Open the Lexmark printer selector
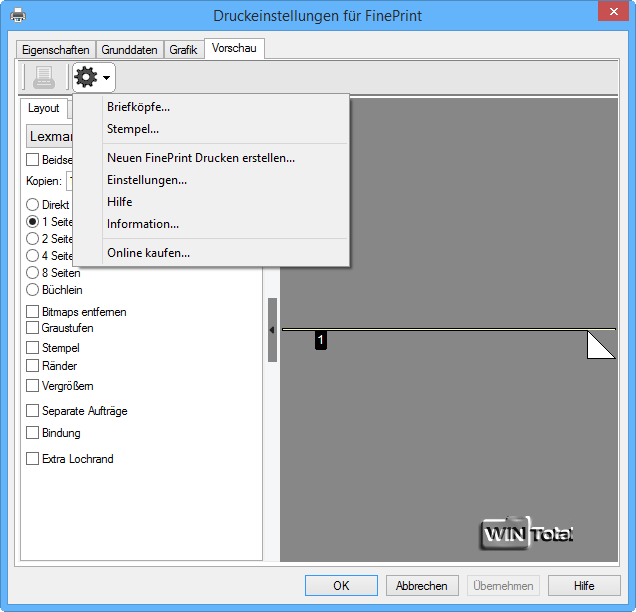636x612 pixels. click(x=49, y=136)
